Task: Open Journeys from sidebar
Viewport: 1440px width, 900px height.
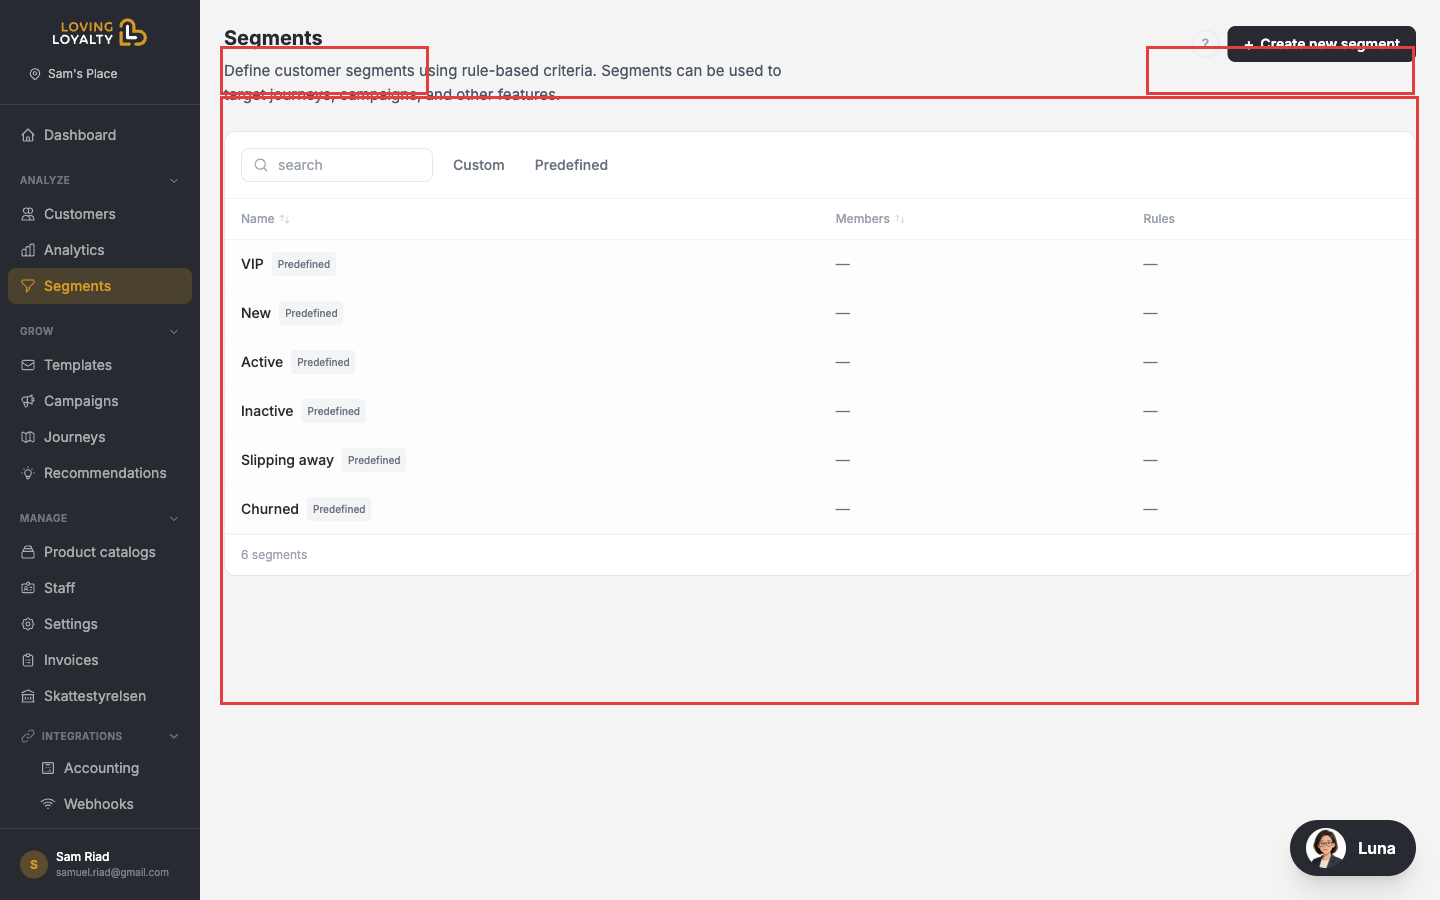Action: [100, 437]
